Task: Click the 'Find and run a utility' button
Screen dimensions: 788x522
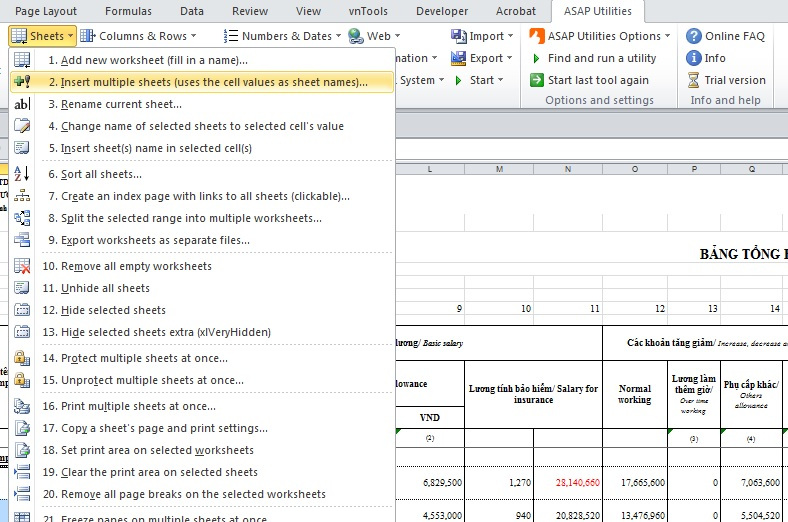Action: [594, 58]
